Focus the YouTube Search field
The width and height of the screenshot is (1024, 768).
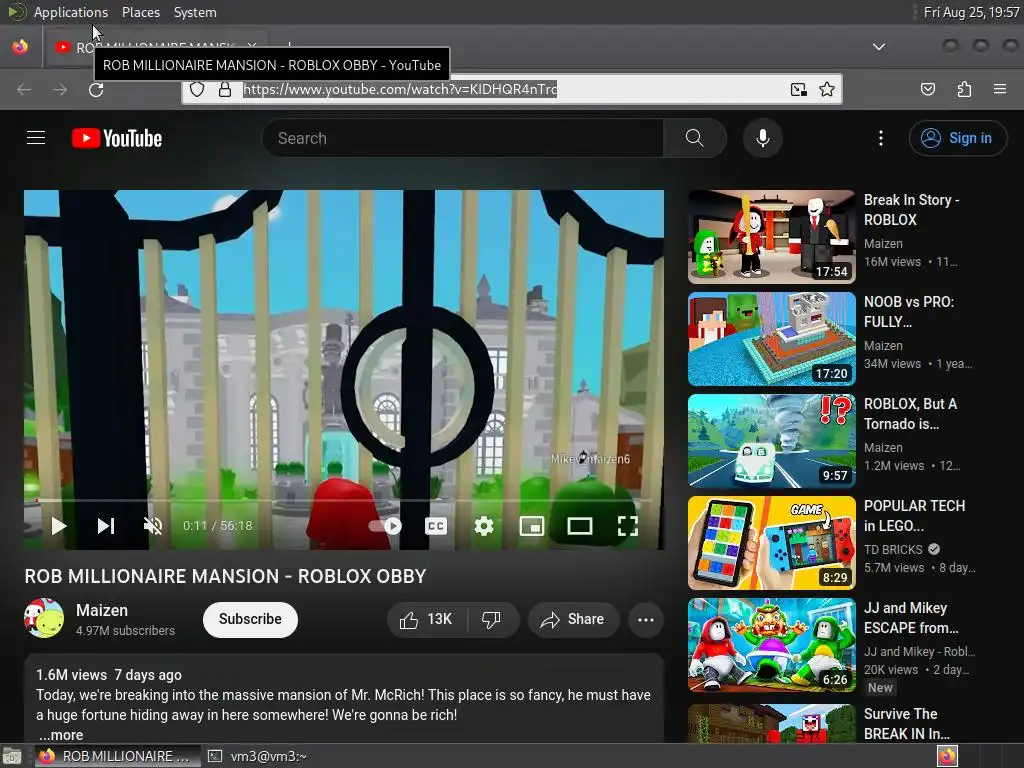[x=462, y=138]
